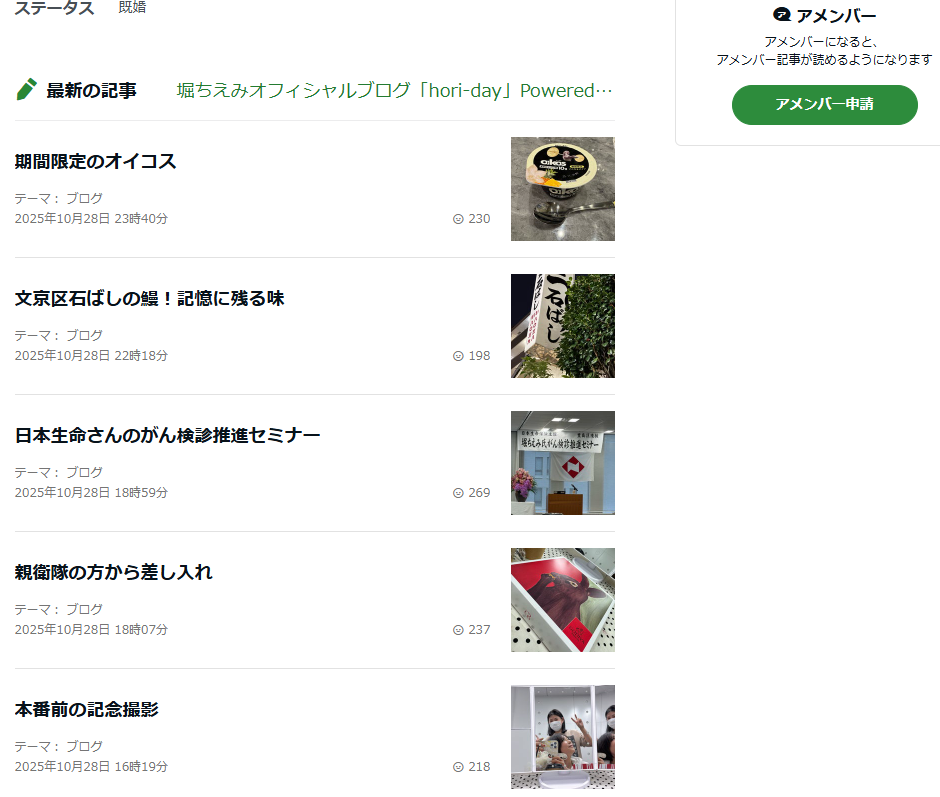
Task: Click the green pencil icon beside 最新の記事
Action: click(26, 90)
